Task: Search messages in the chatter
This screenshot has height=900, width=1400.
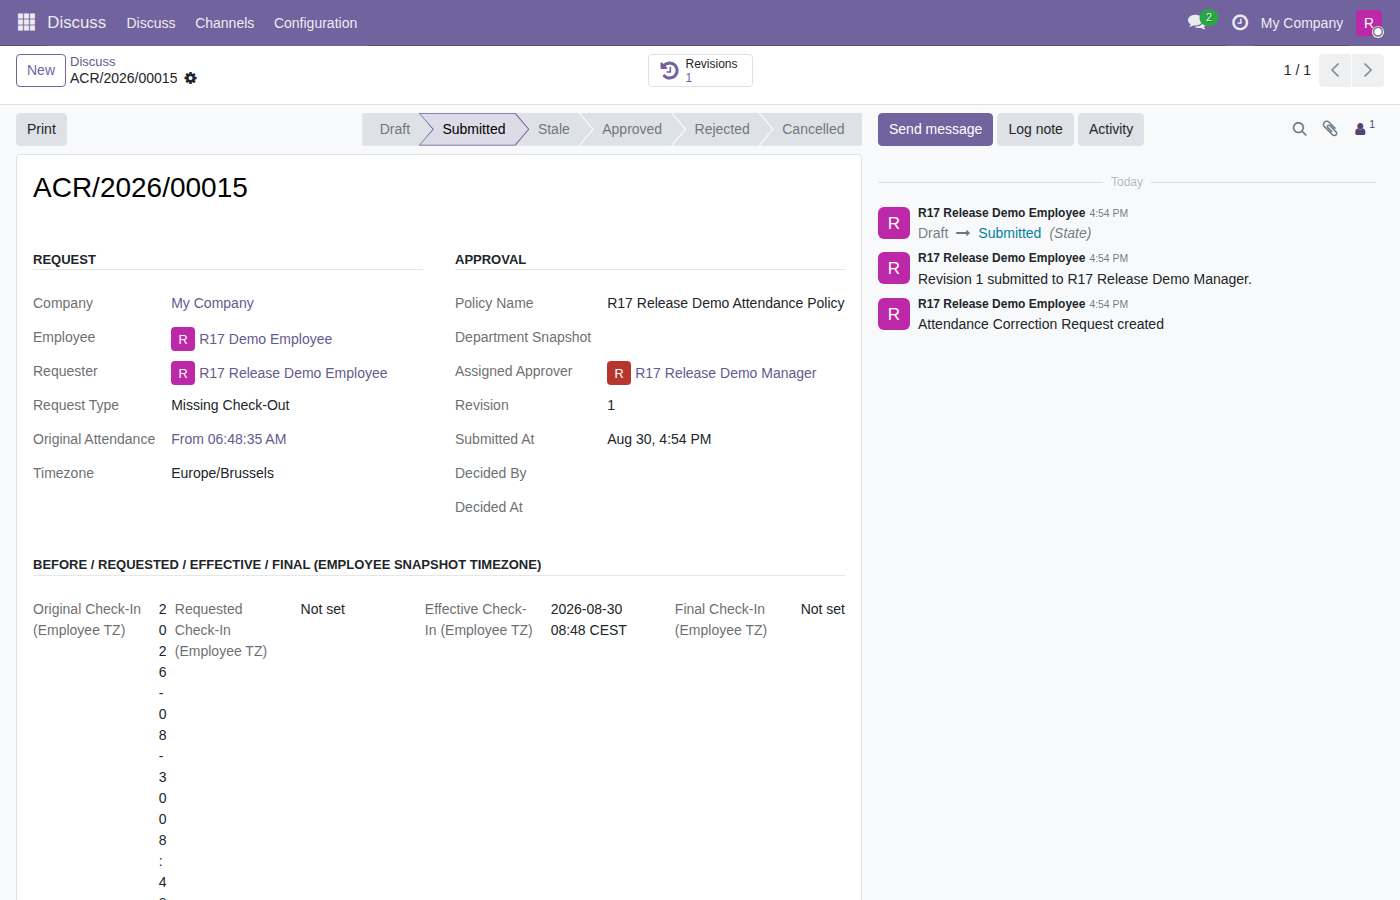Action: point(1299,129)
